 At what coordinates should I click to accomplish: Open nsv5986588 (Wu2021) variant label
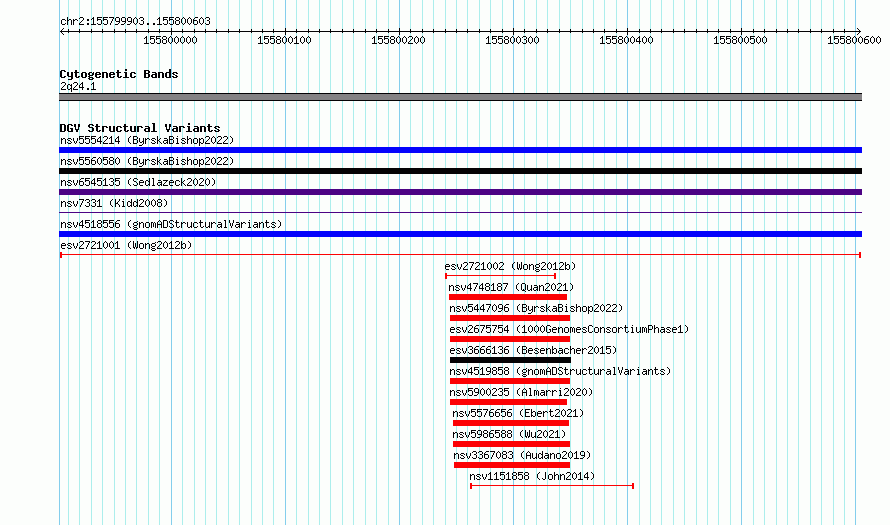509,434
